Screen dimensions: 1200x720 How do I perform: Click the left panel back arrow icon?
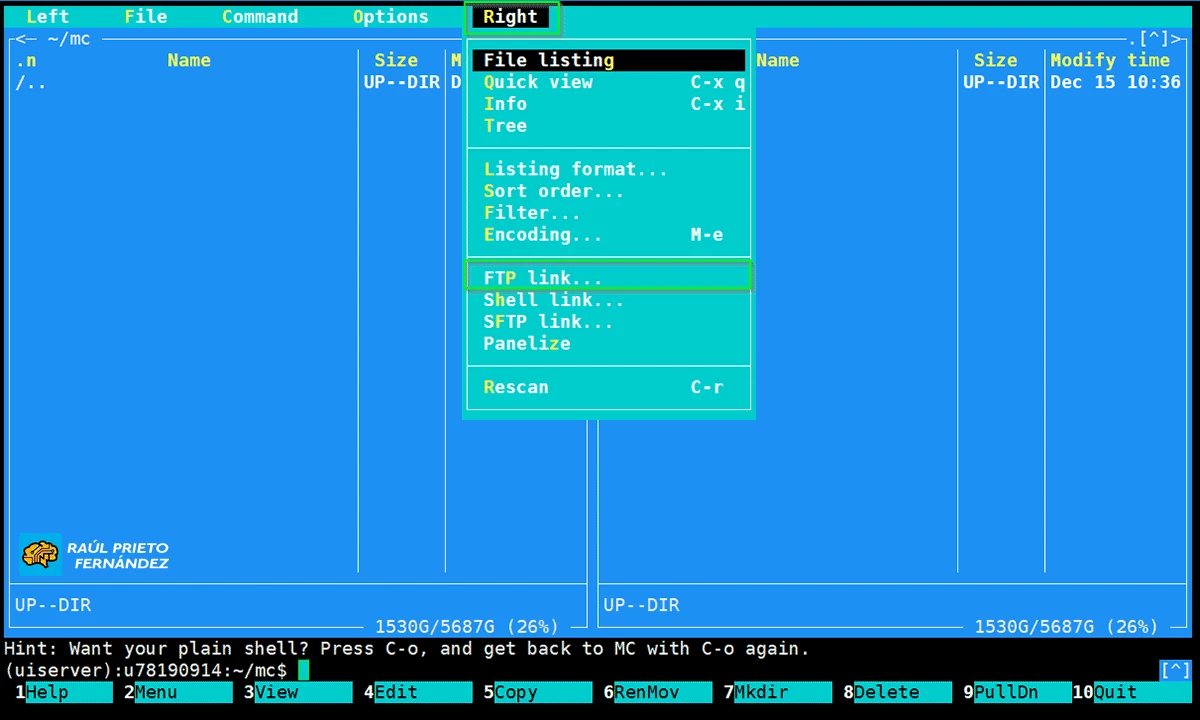(x=26, y=39)
